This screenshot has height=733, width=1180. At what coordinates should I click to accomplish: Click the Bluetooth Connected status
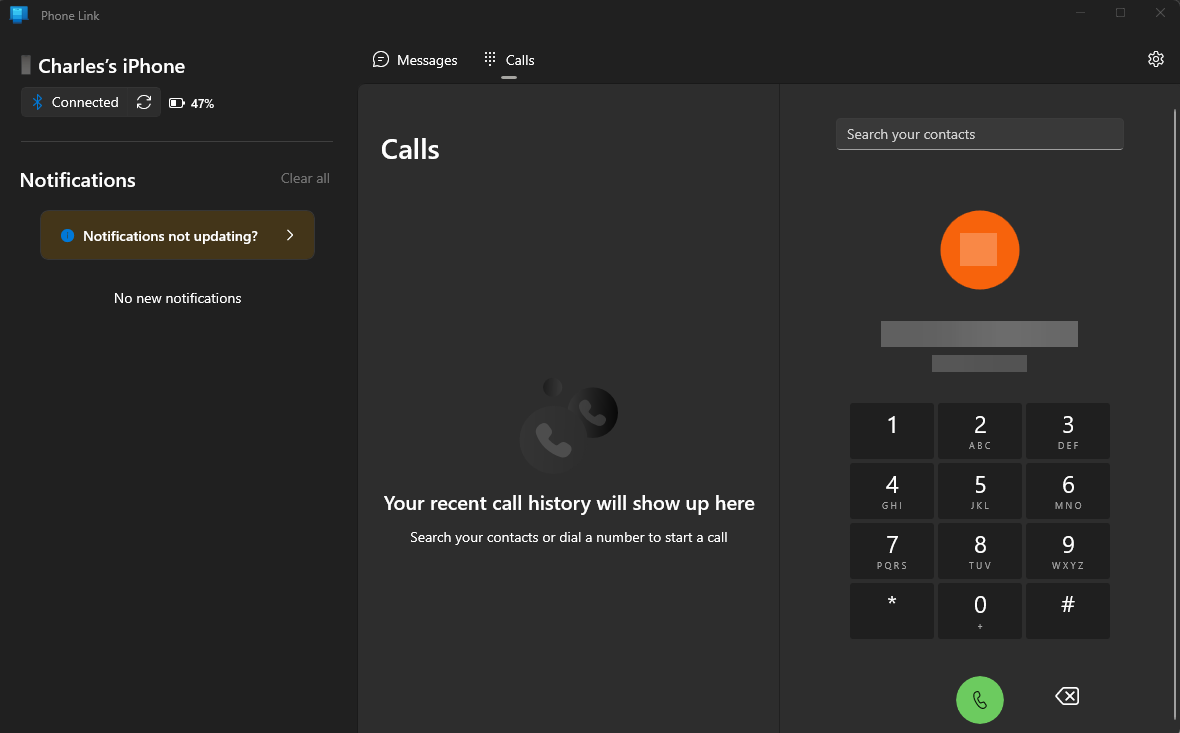pyautogui.click(x=75, y=102)
